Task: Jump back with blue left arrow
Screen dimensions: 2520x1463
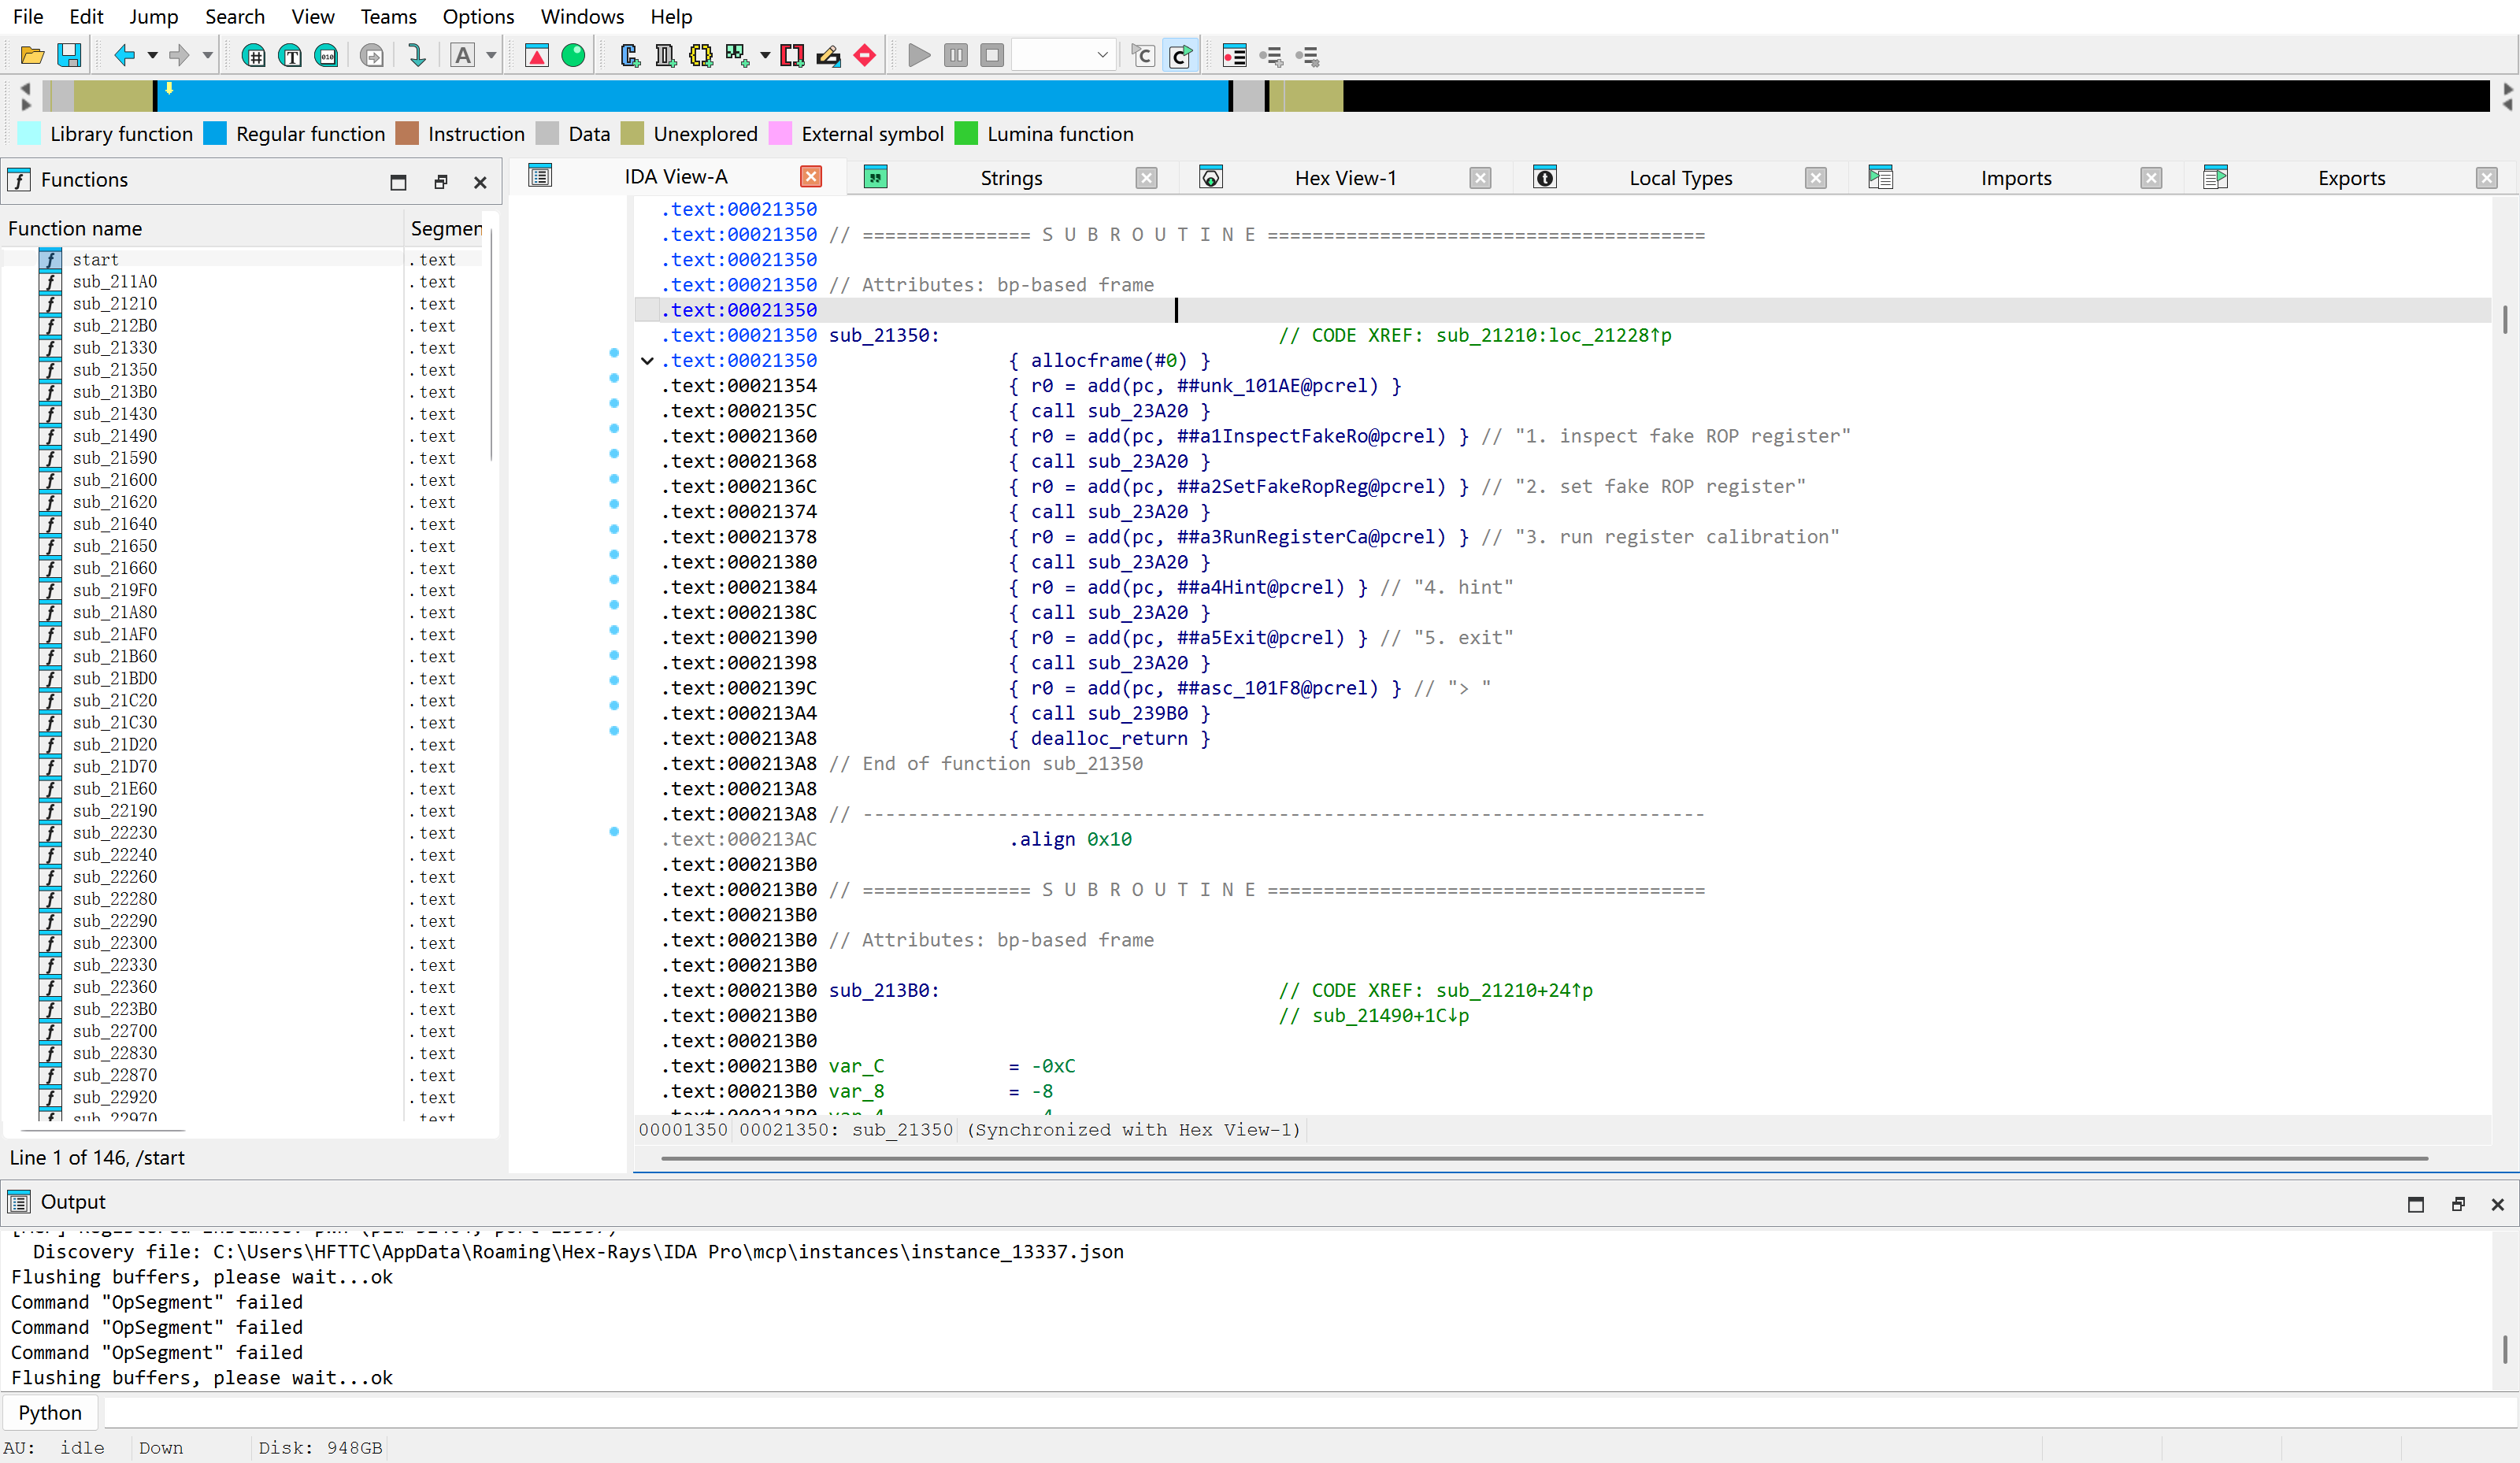Action: [x=124, y=55]
